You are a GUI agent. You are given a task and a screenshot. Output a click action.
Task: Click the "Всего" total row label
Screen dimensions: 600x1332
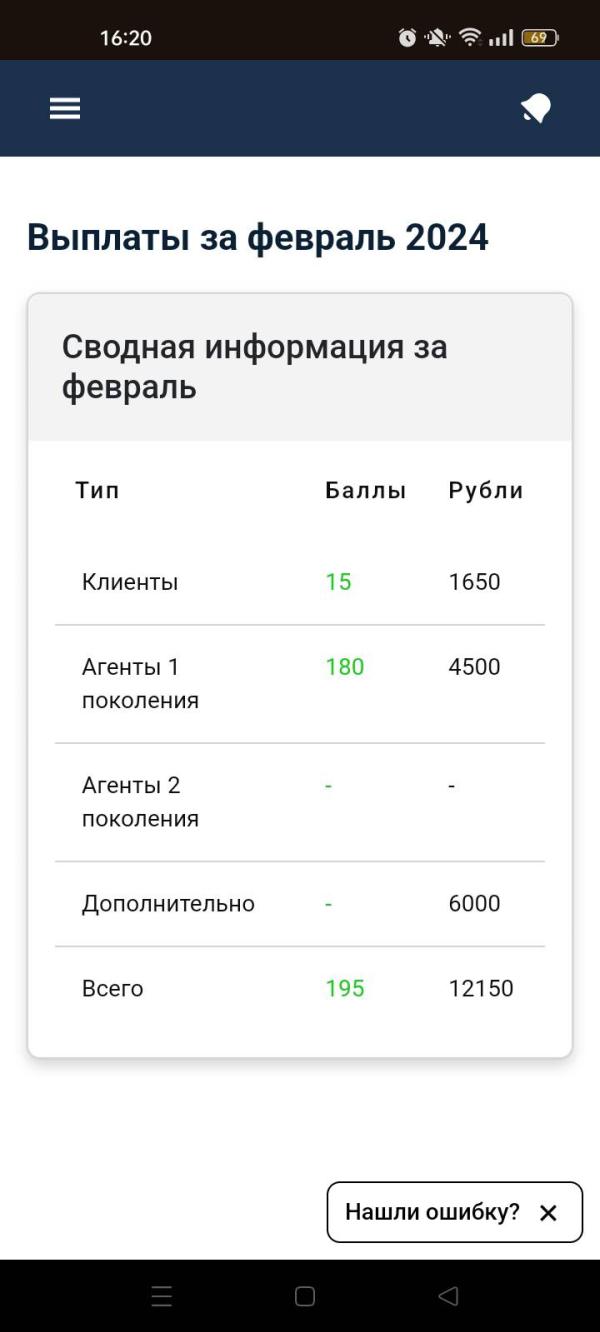point(112,989)
